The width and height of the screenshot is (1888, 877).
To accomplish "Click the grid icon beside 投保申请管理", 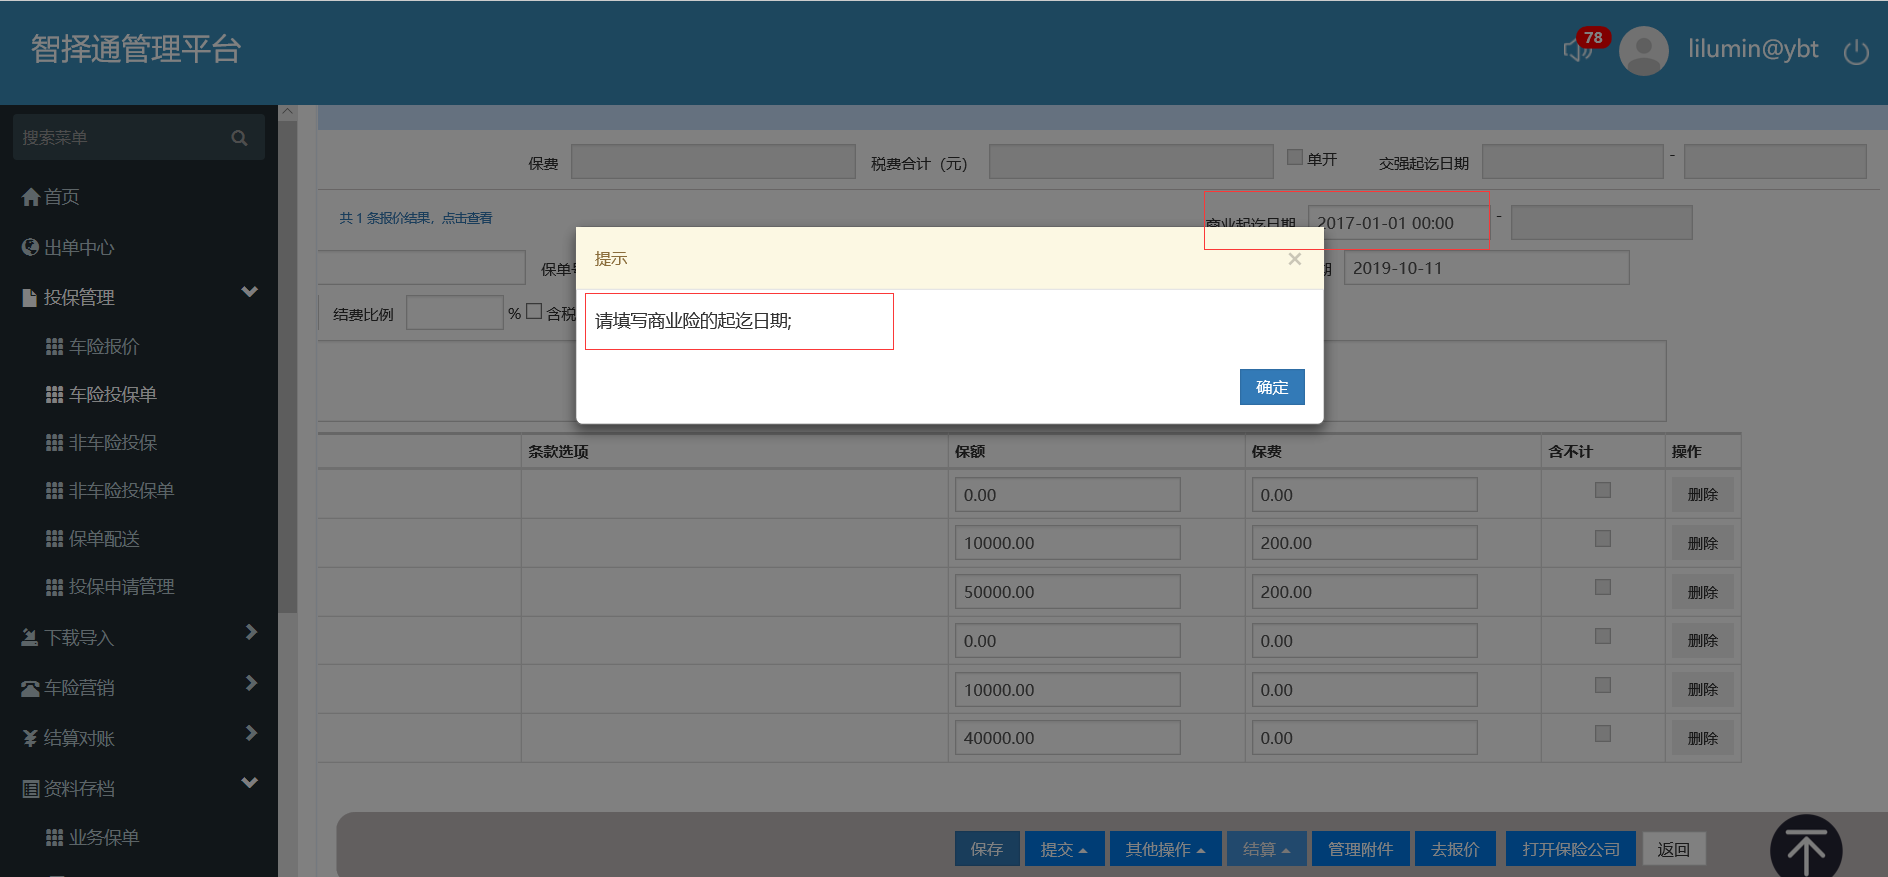I will point(55,586).
